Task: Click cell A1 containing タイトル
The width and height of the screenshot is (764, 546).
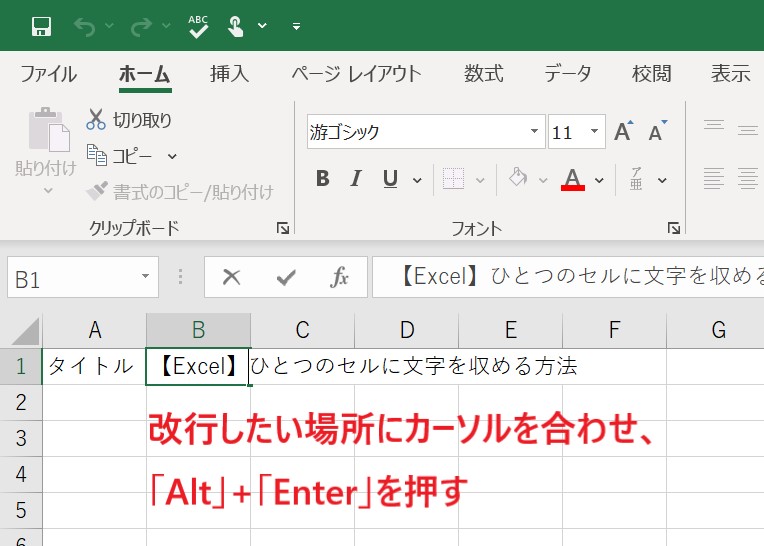Action: (x=94, y=366)
